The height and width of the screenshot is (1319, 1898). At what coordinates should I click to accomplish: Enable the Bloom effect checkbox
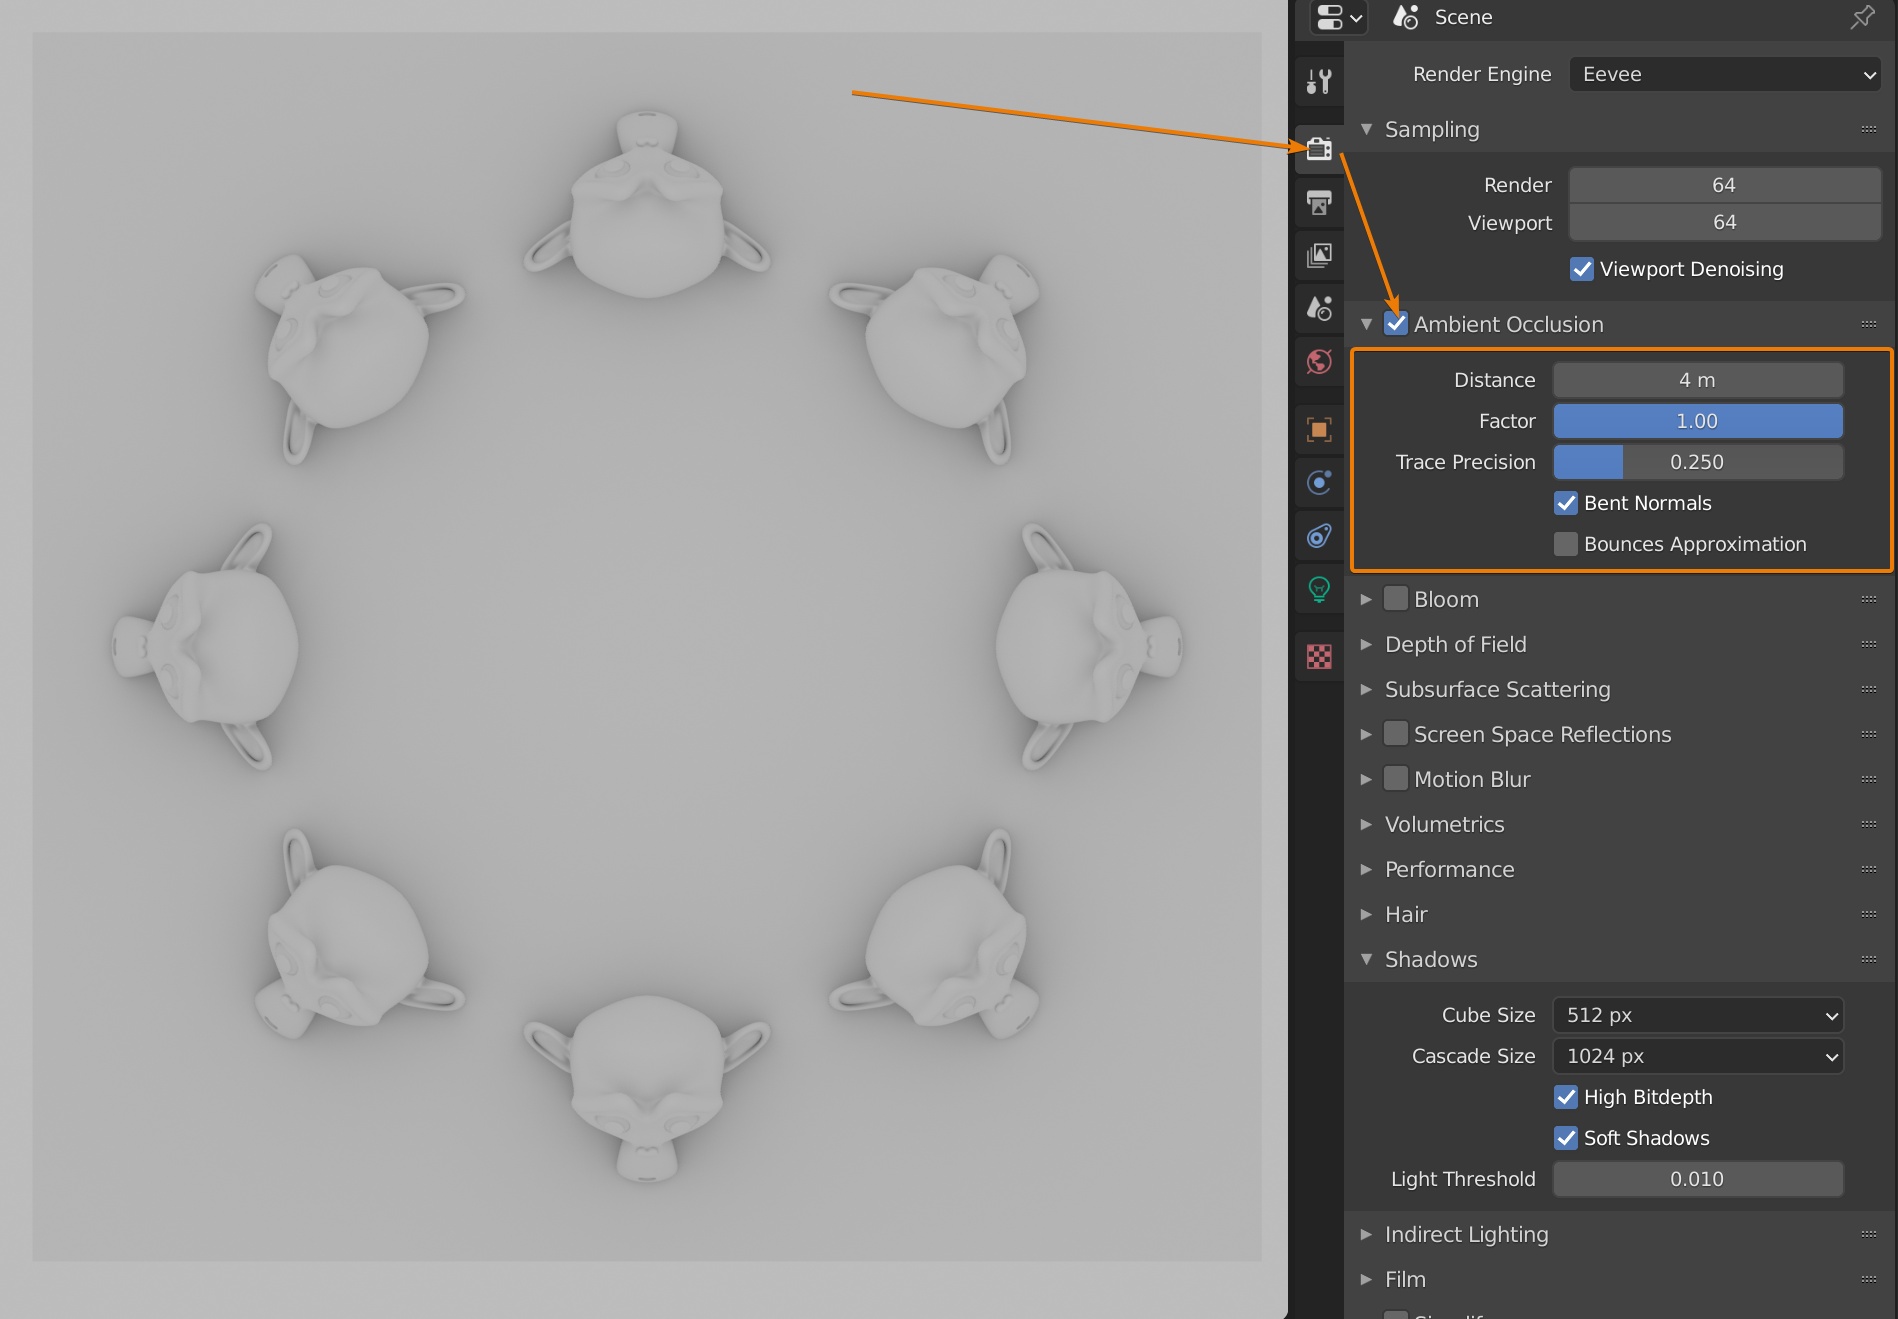point(1396,598)
